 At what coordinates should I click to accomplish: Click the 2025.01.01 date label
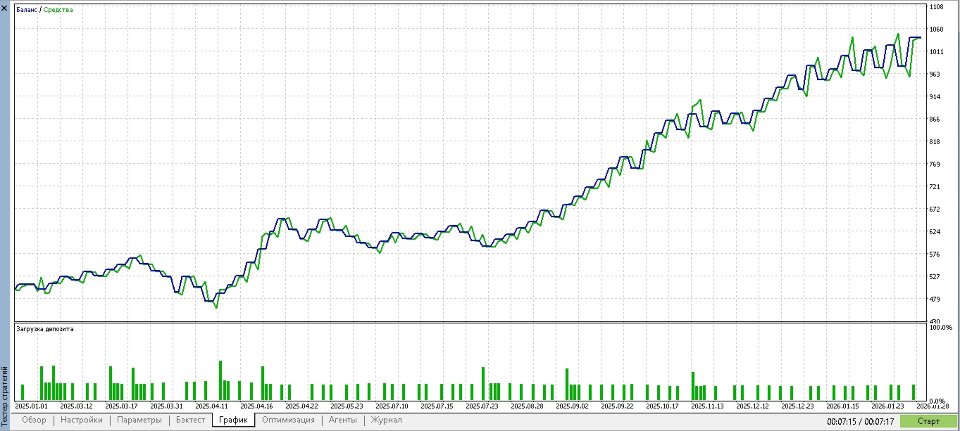pos(32,406)
